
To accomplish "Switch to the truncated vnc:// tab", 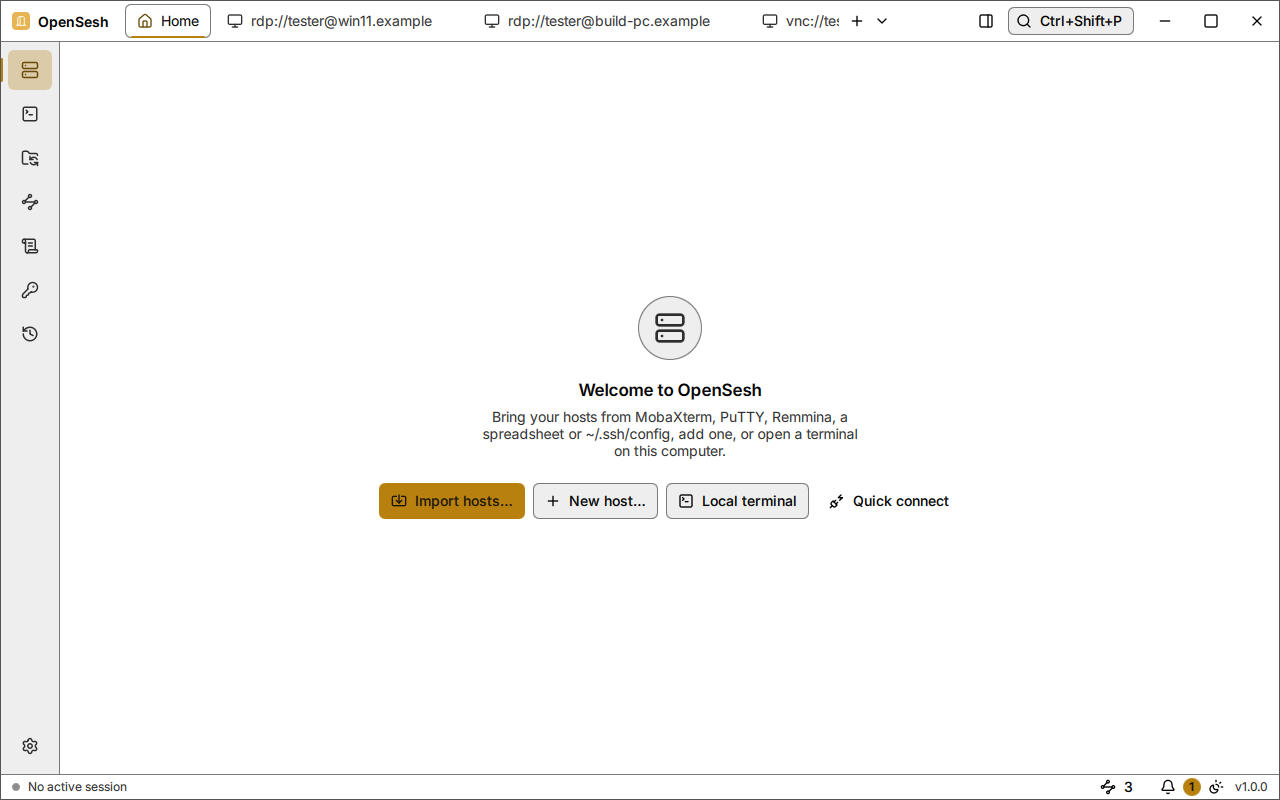I will (x=799, y=21).
